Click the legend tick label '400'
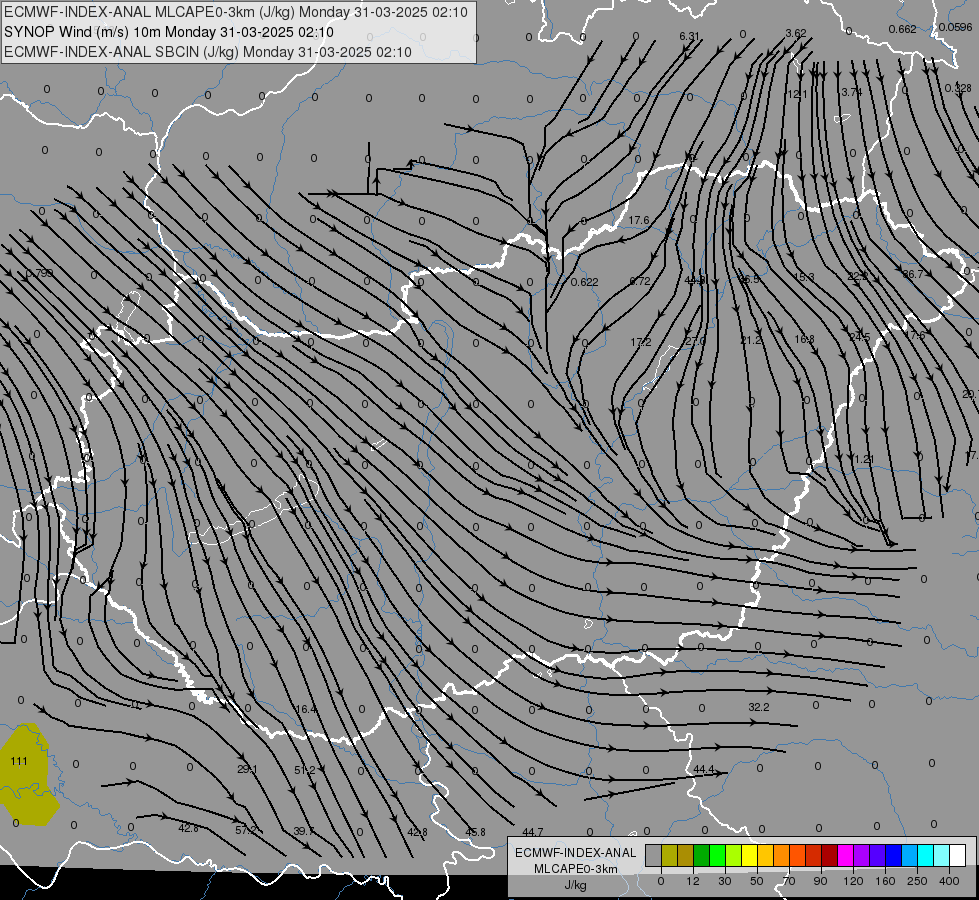Screen dimensions: 979x900 [949, 881]
